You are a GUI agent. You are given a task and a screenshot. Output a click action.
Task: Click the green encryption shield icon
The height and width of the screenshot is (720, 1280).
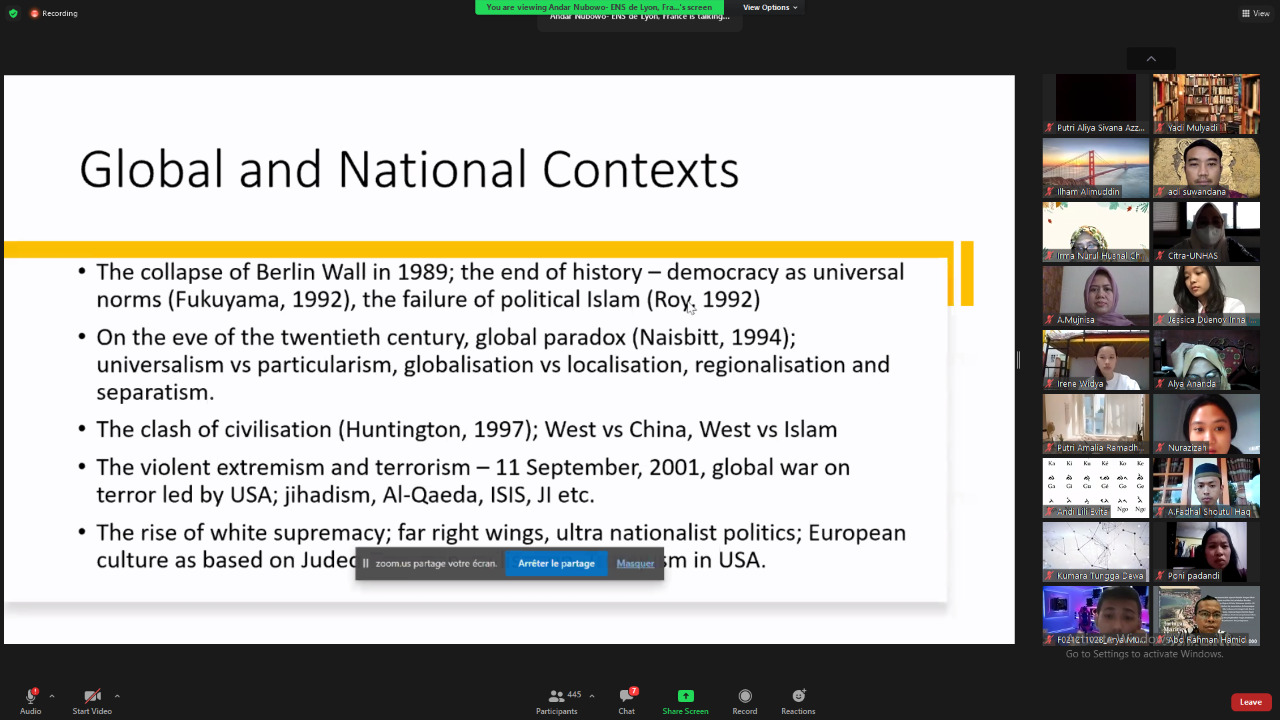point(13,13)
